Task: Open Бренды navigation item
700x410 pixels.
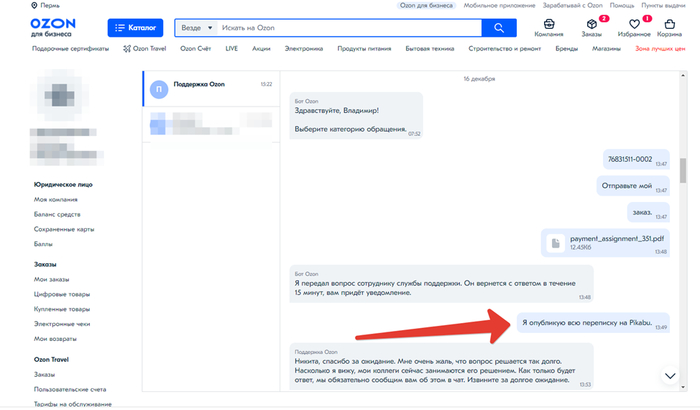Action: [x=567, y=49]
